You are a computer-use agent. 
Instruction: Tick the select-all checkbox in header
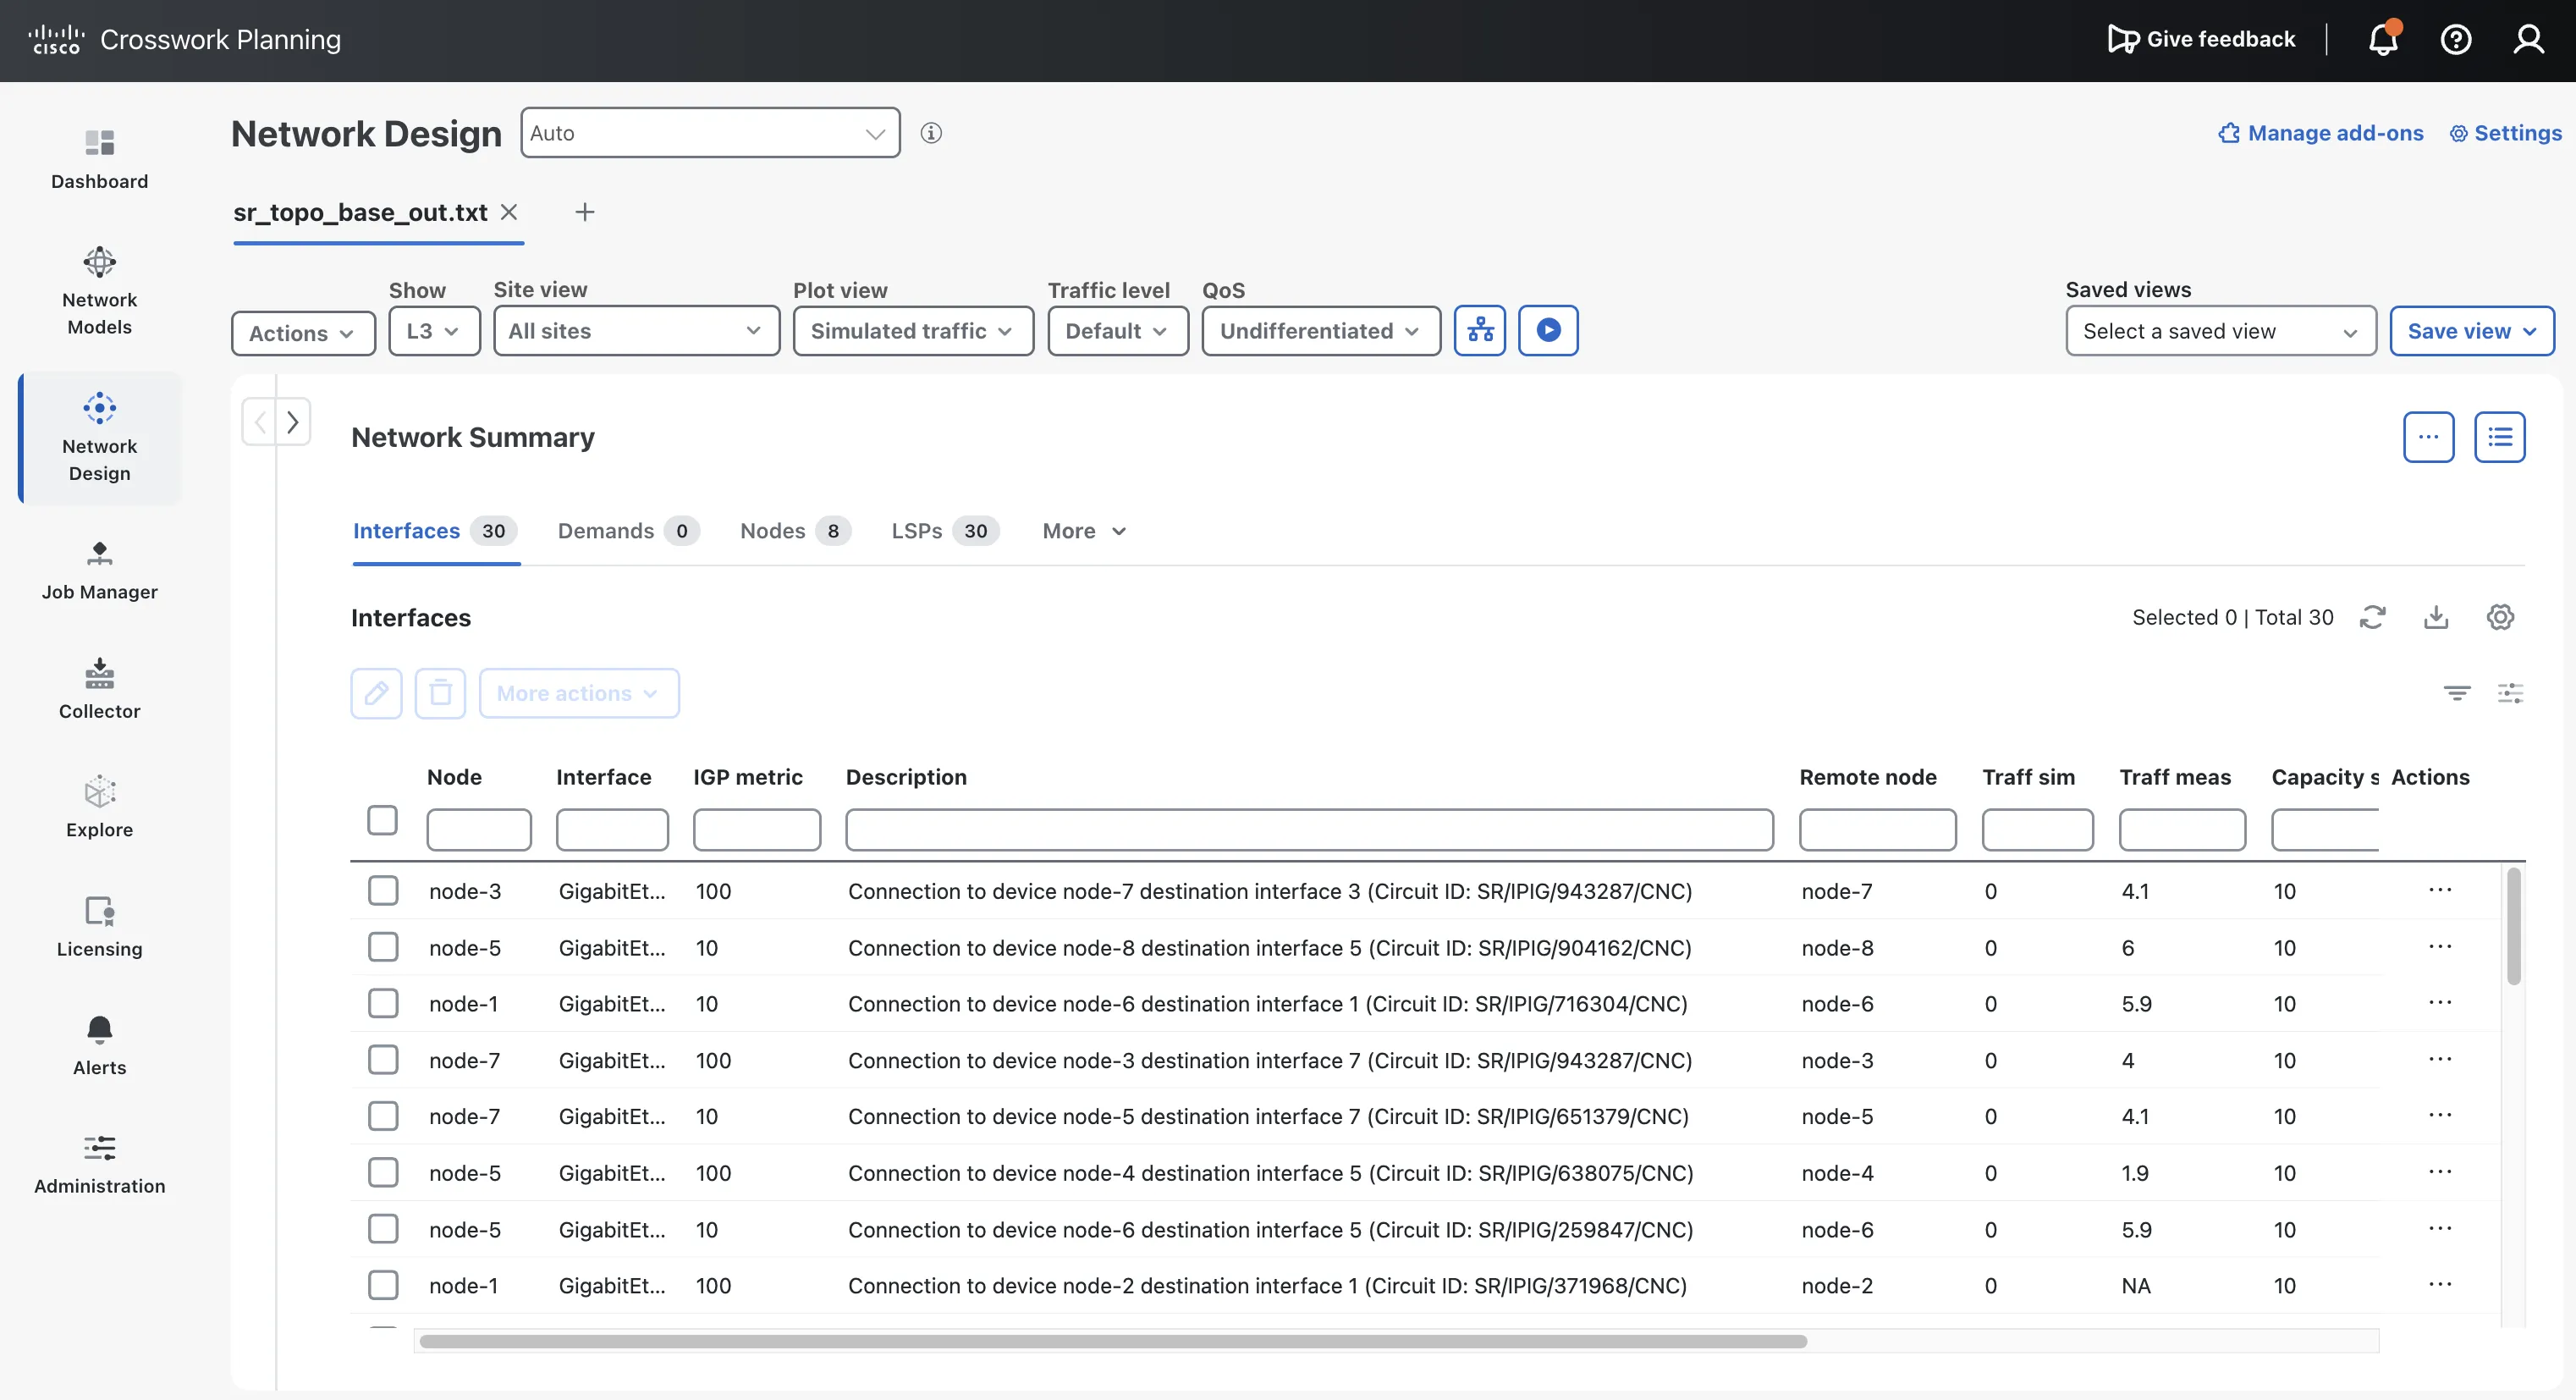[382, 820]
